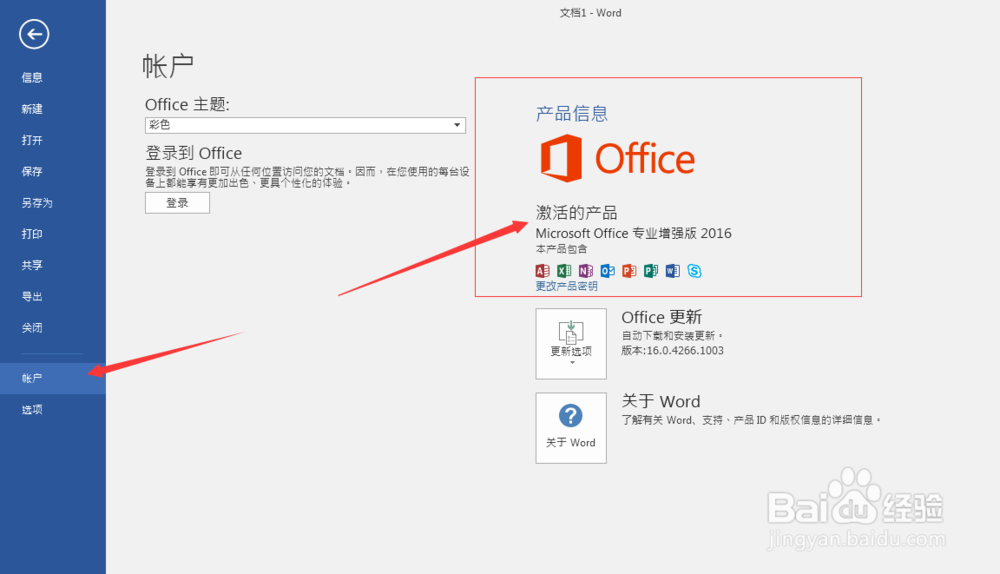Image resolution: width=1000 pixels, height=574 pixels.
Task: Expand the Office 主题 dropdown arrow
Action: coord(457,125)
